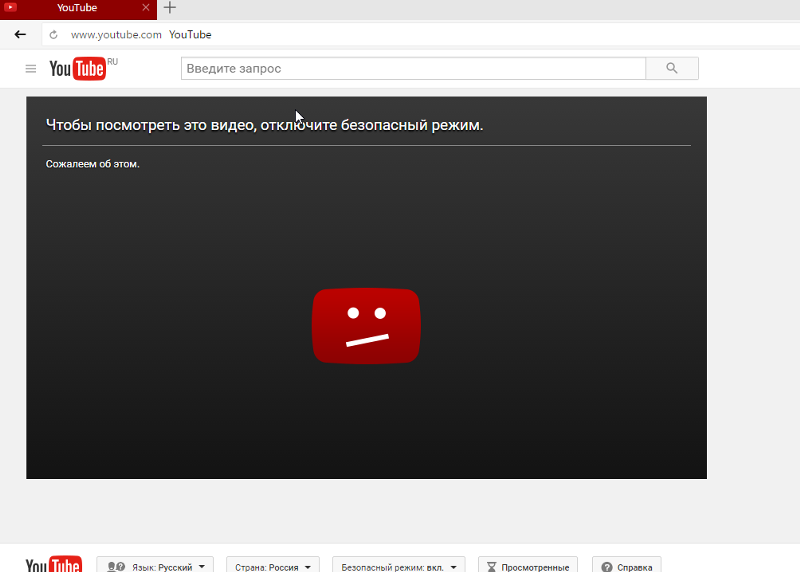Image resolution: width=800 pixels, height=572 pixels.
Task: Open the 'Язык: Русский' language dropdown
Action: 155,565
